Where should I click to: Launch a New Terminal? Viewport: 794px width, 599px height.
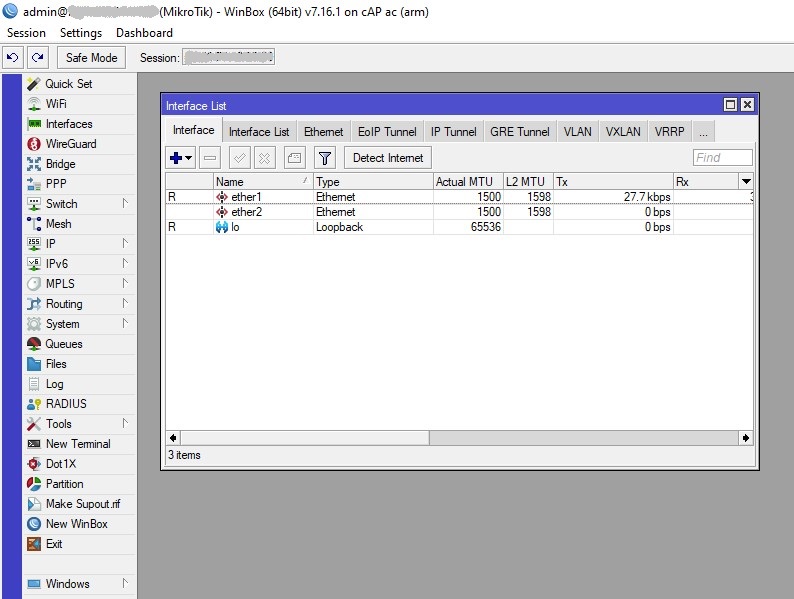click(80, 444)
